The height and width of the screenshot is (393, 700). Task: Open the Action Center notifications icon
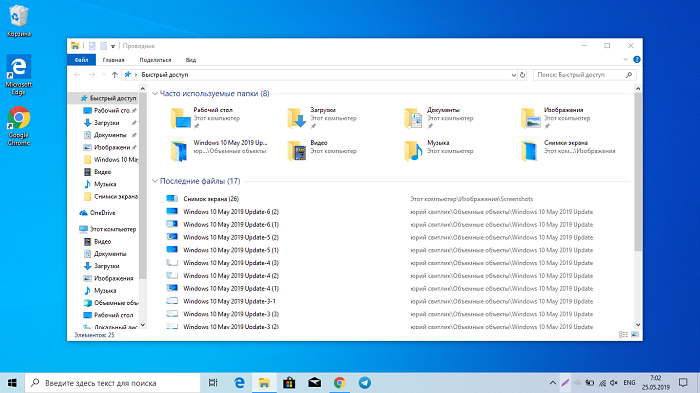(683, 383)
